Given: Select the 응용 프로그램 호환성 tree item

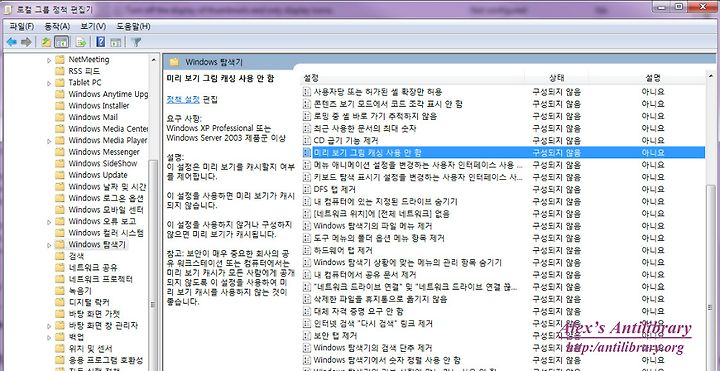Looking at the screenshot, I should click(x=106, y=360).
